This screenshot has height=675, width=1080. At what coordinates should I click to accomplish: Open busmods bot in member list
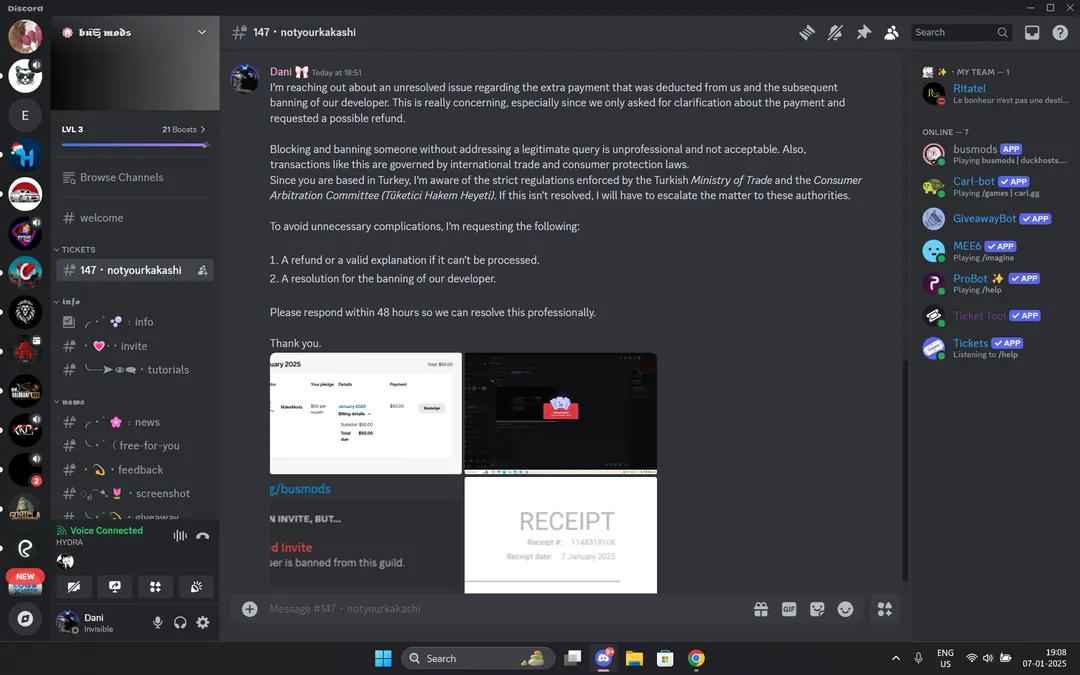point(994,154)
